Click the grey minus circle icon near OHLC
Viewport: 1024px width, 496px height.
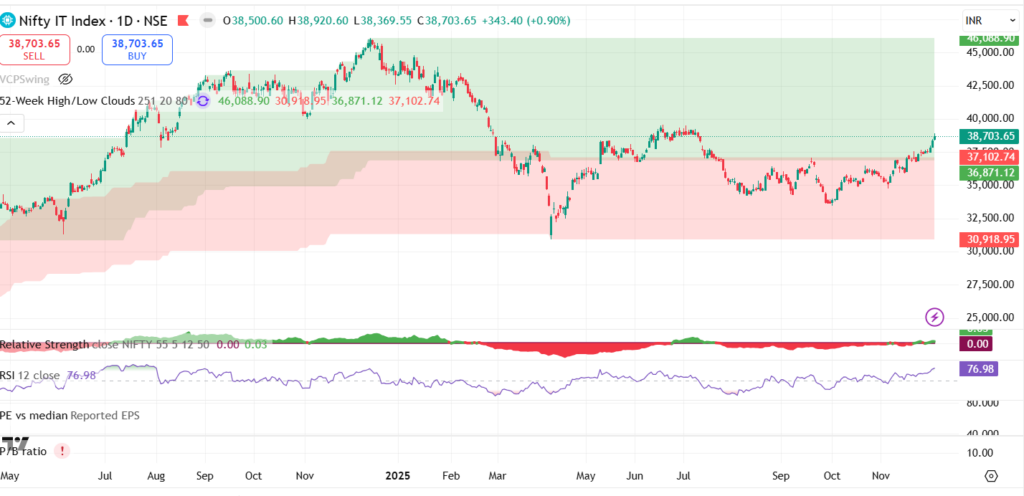click(x=208, y=21)
